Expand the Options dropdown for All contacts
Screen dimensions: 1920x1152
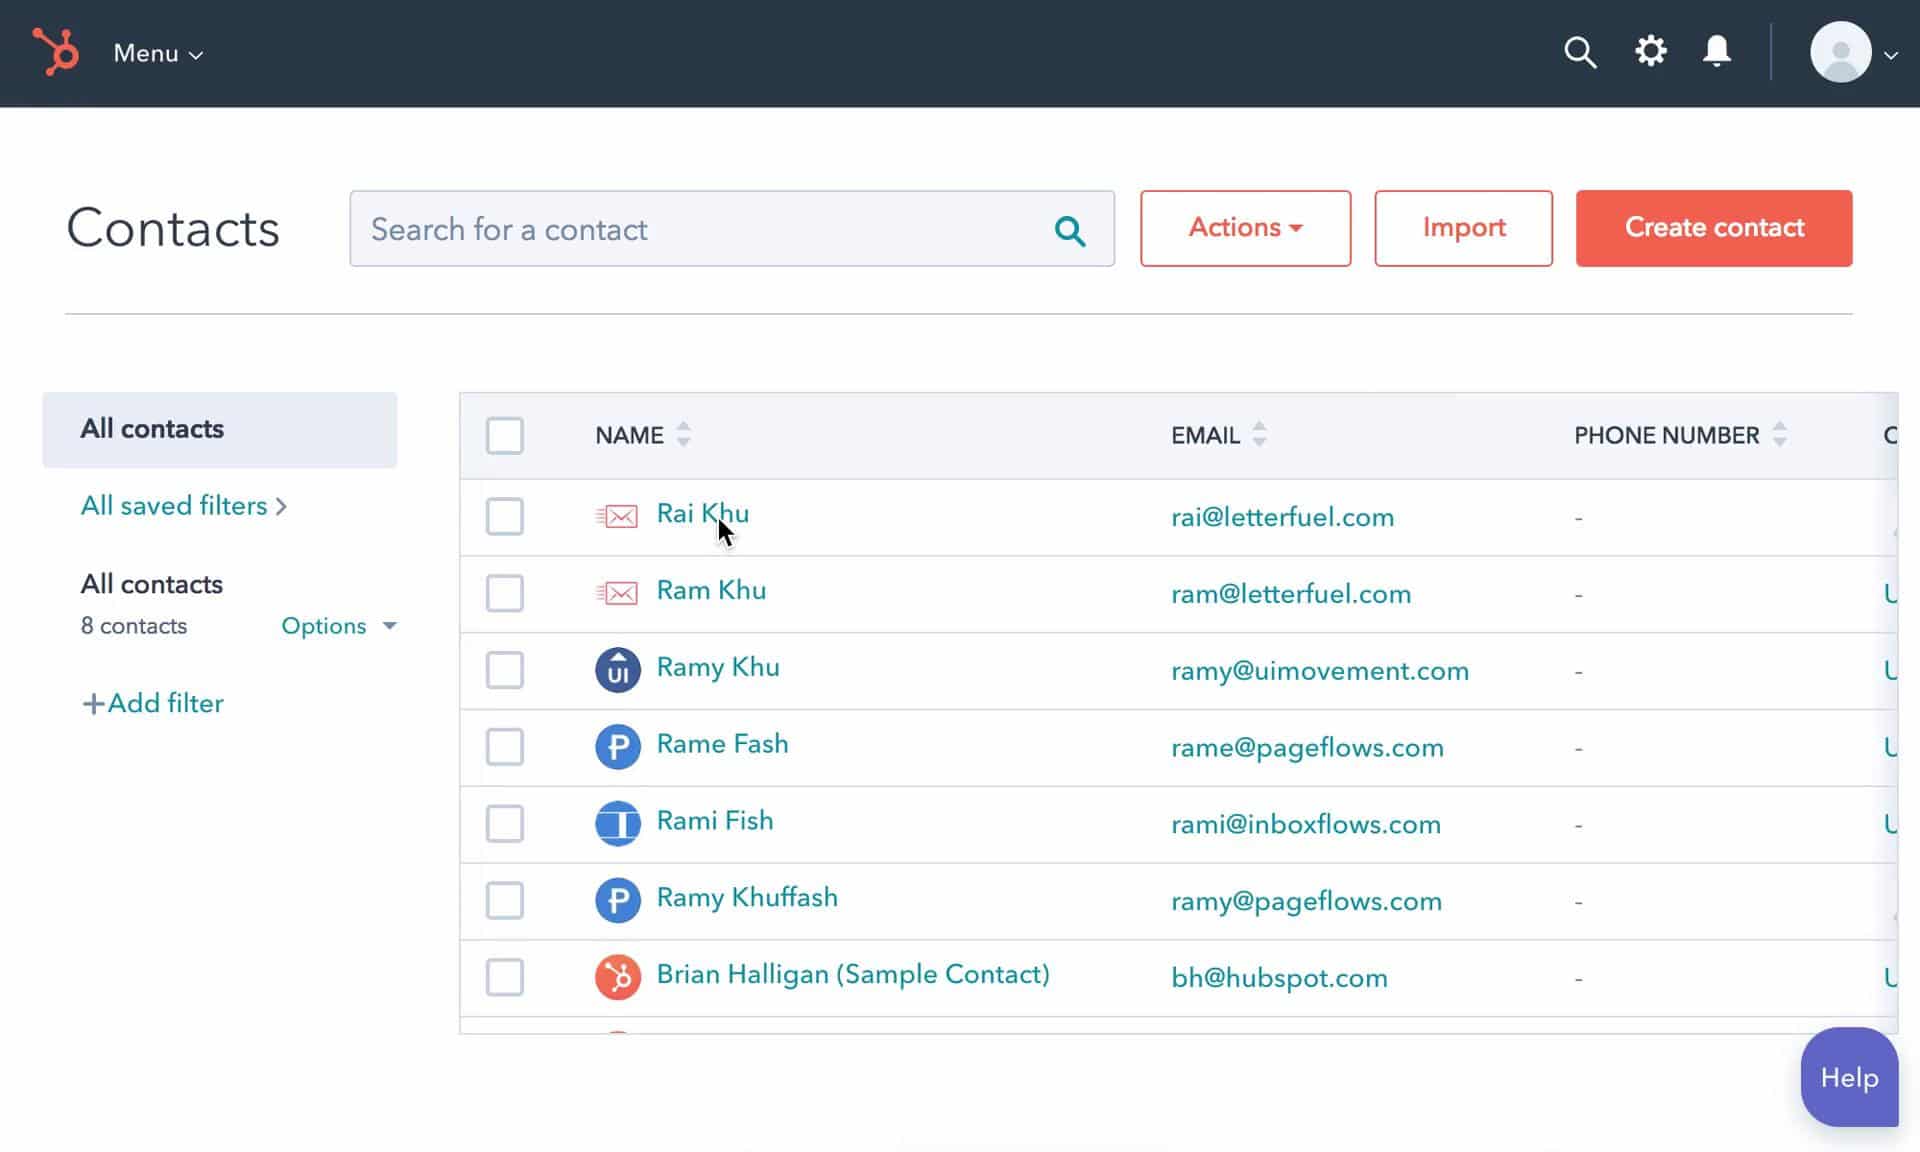tap(336, 625)
